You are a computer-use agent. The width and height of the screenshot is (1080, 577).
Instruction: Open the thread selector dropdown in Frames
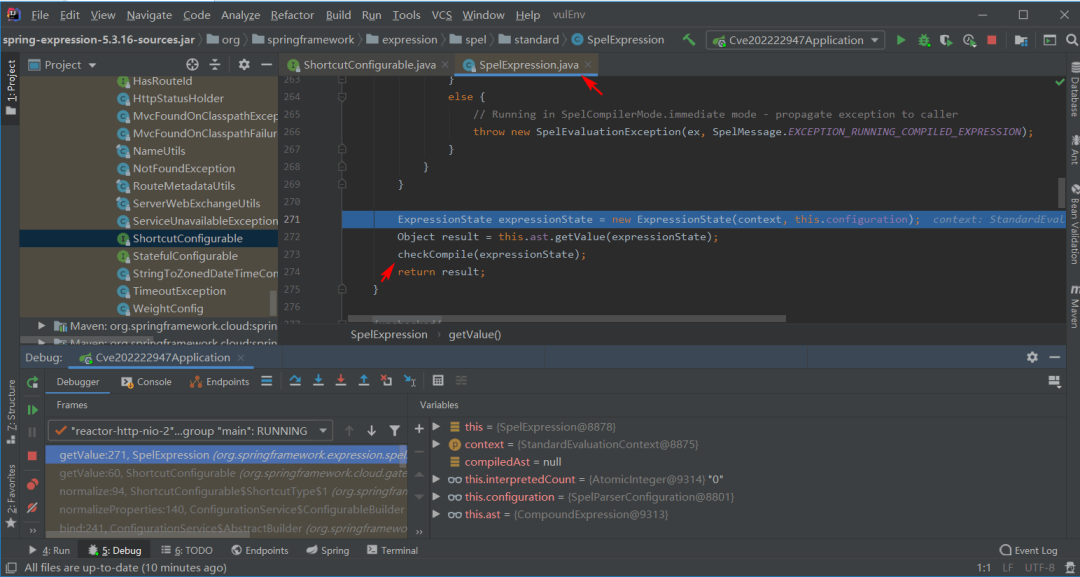coord(188,431)
